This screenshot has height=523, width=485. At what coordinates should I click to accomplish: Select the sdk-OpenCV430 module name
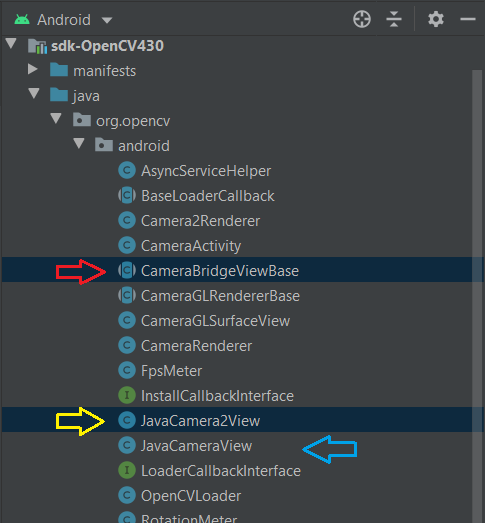(x=107, y=46)
